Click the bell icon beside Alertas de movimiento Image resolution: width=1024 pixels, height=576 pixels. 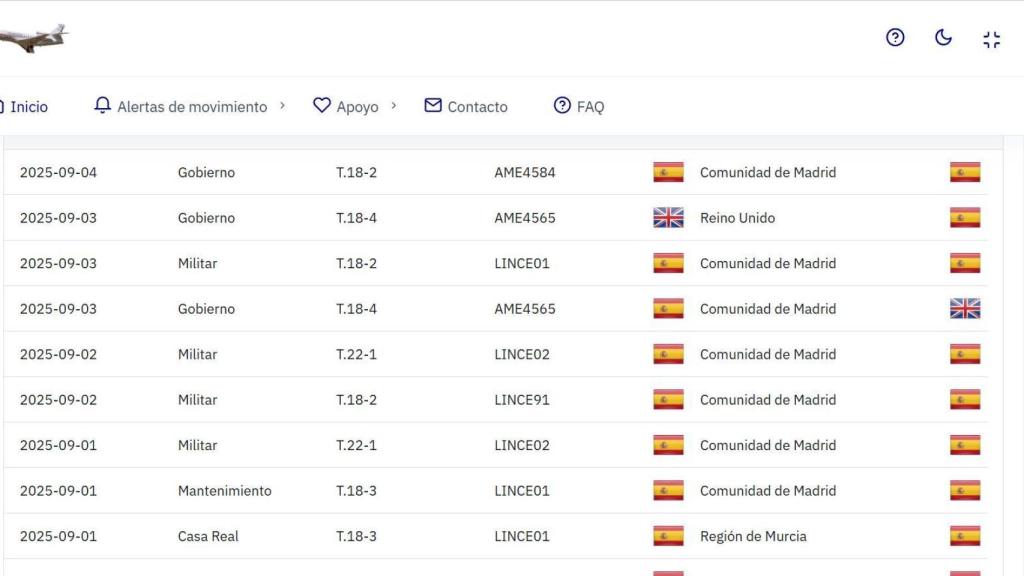103,105
